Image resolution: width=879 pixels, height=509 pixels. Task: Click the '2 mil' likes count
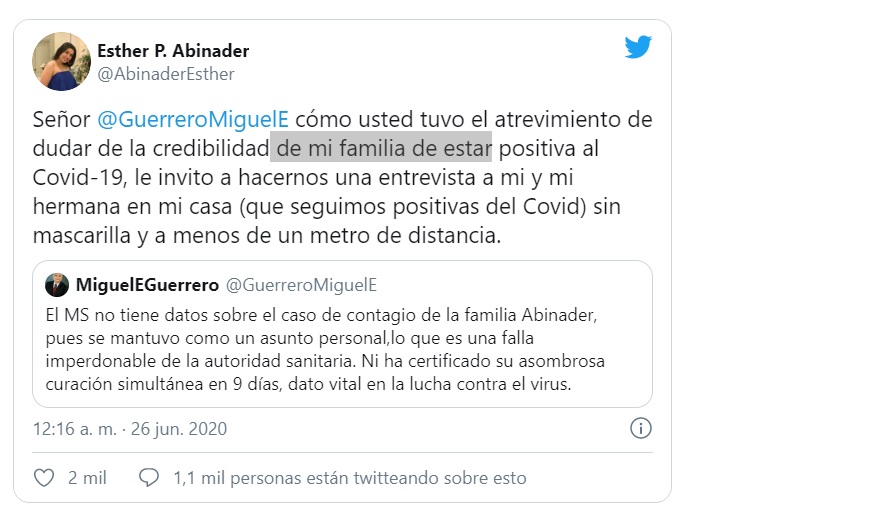pos(87,478)
